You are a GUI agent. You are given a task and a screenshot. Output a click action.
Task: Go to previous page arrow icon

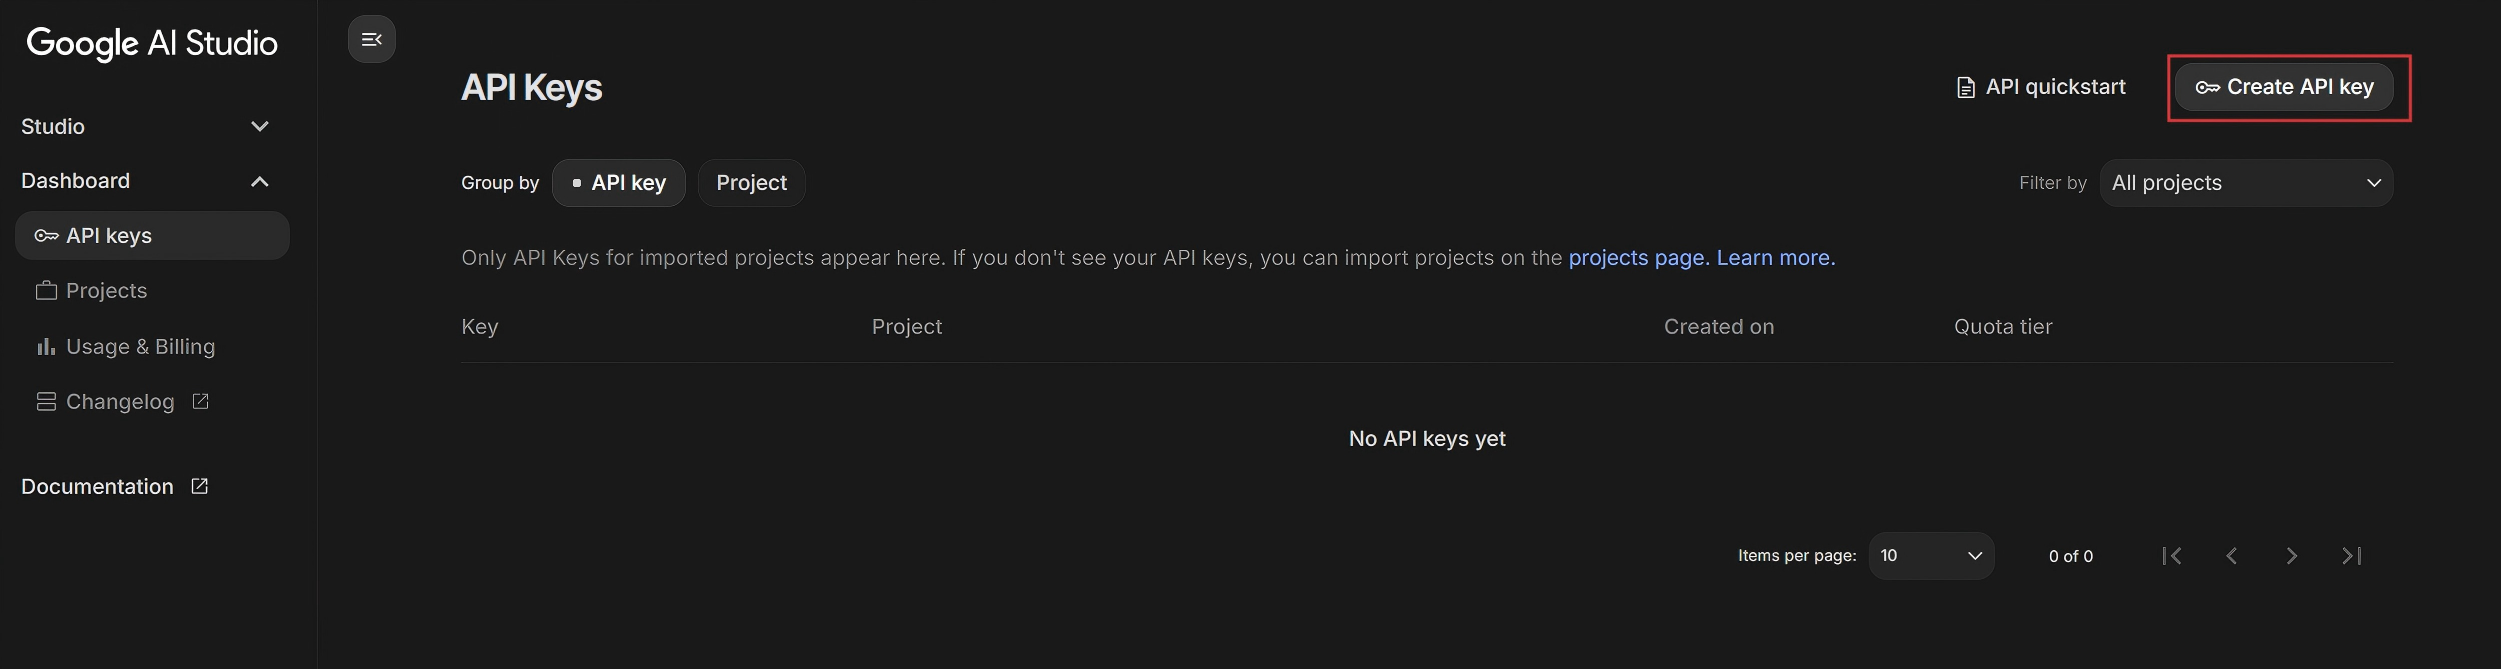pos(2231,556)
